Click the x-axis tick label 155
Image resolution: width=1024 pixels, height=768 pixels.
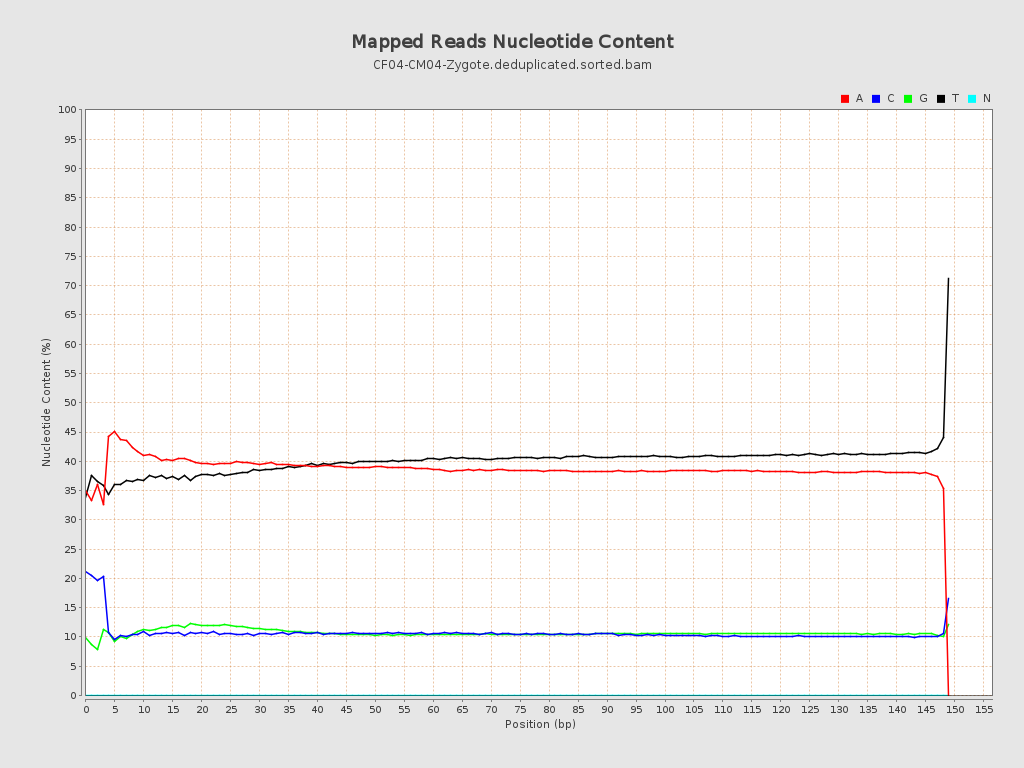[984, 709]
